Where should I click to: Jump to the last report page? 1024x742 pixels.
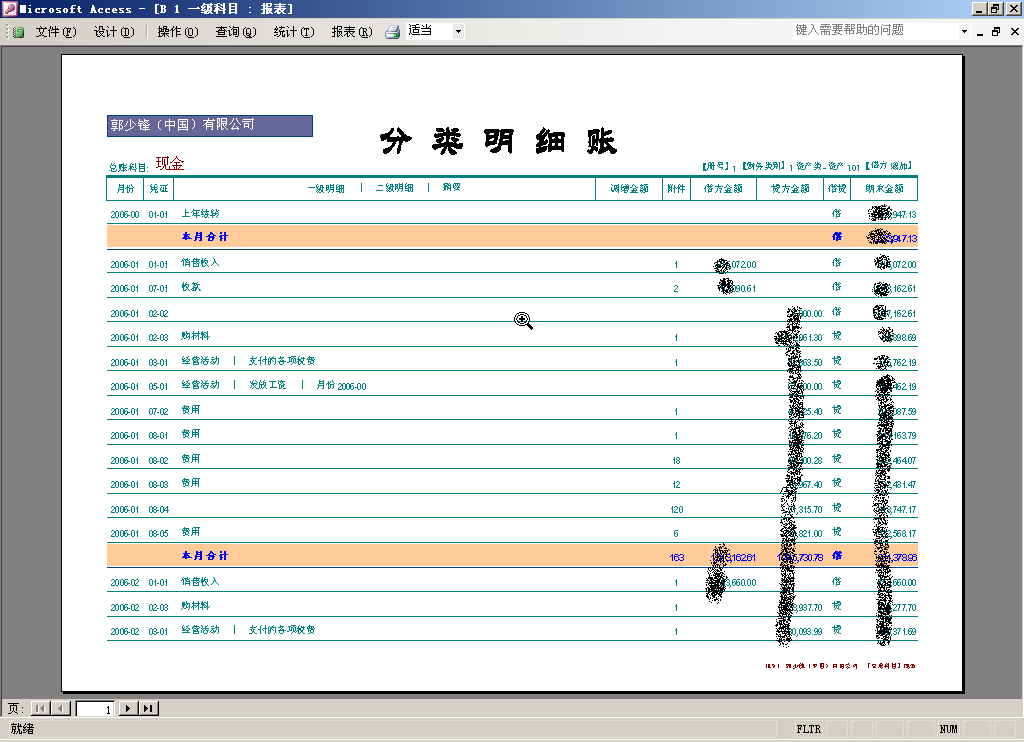pos(148,708)
